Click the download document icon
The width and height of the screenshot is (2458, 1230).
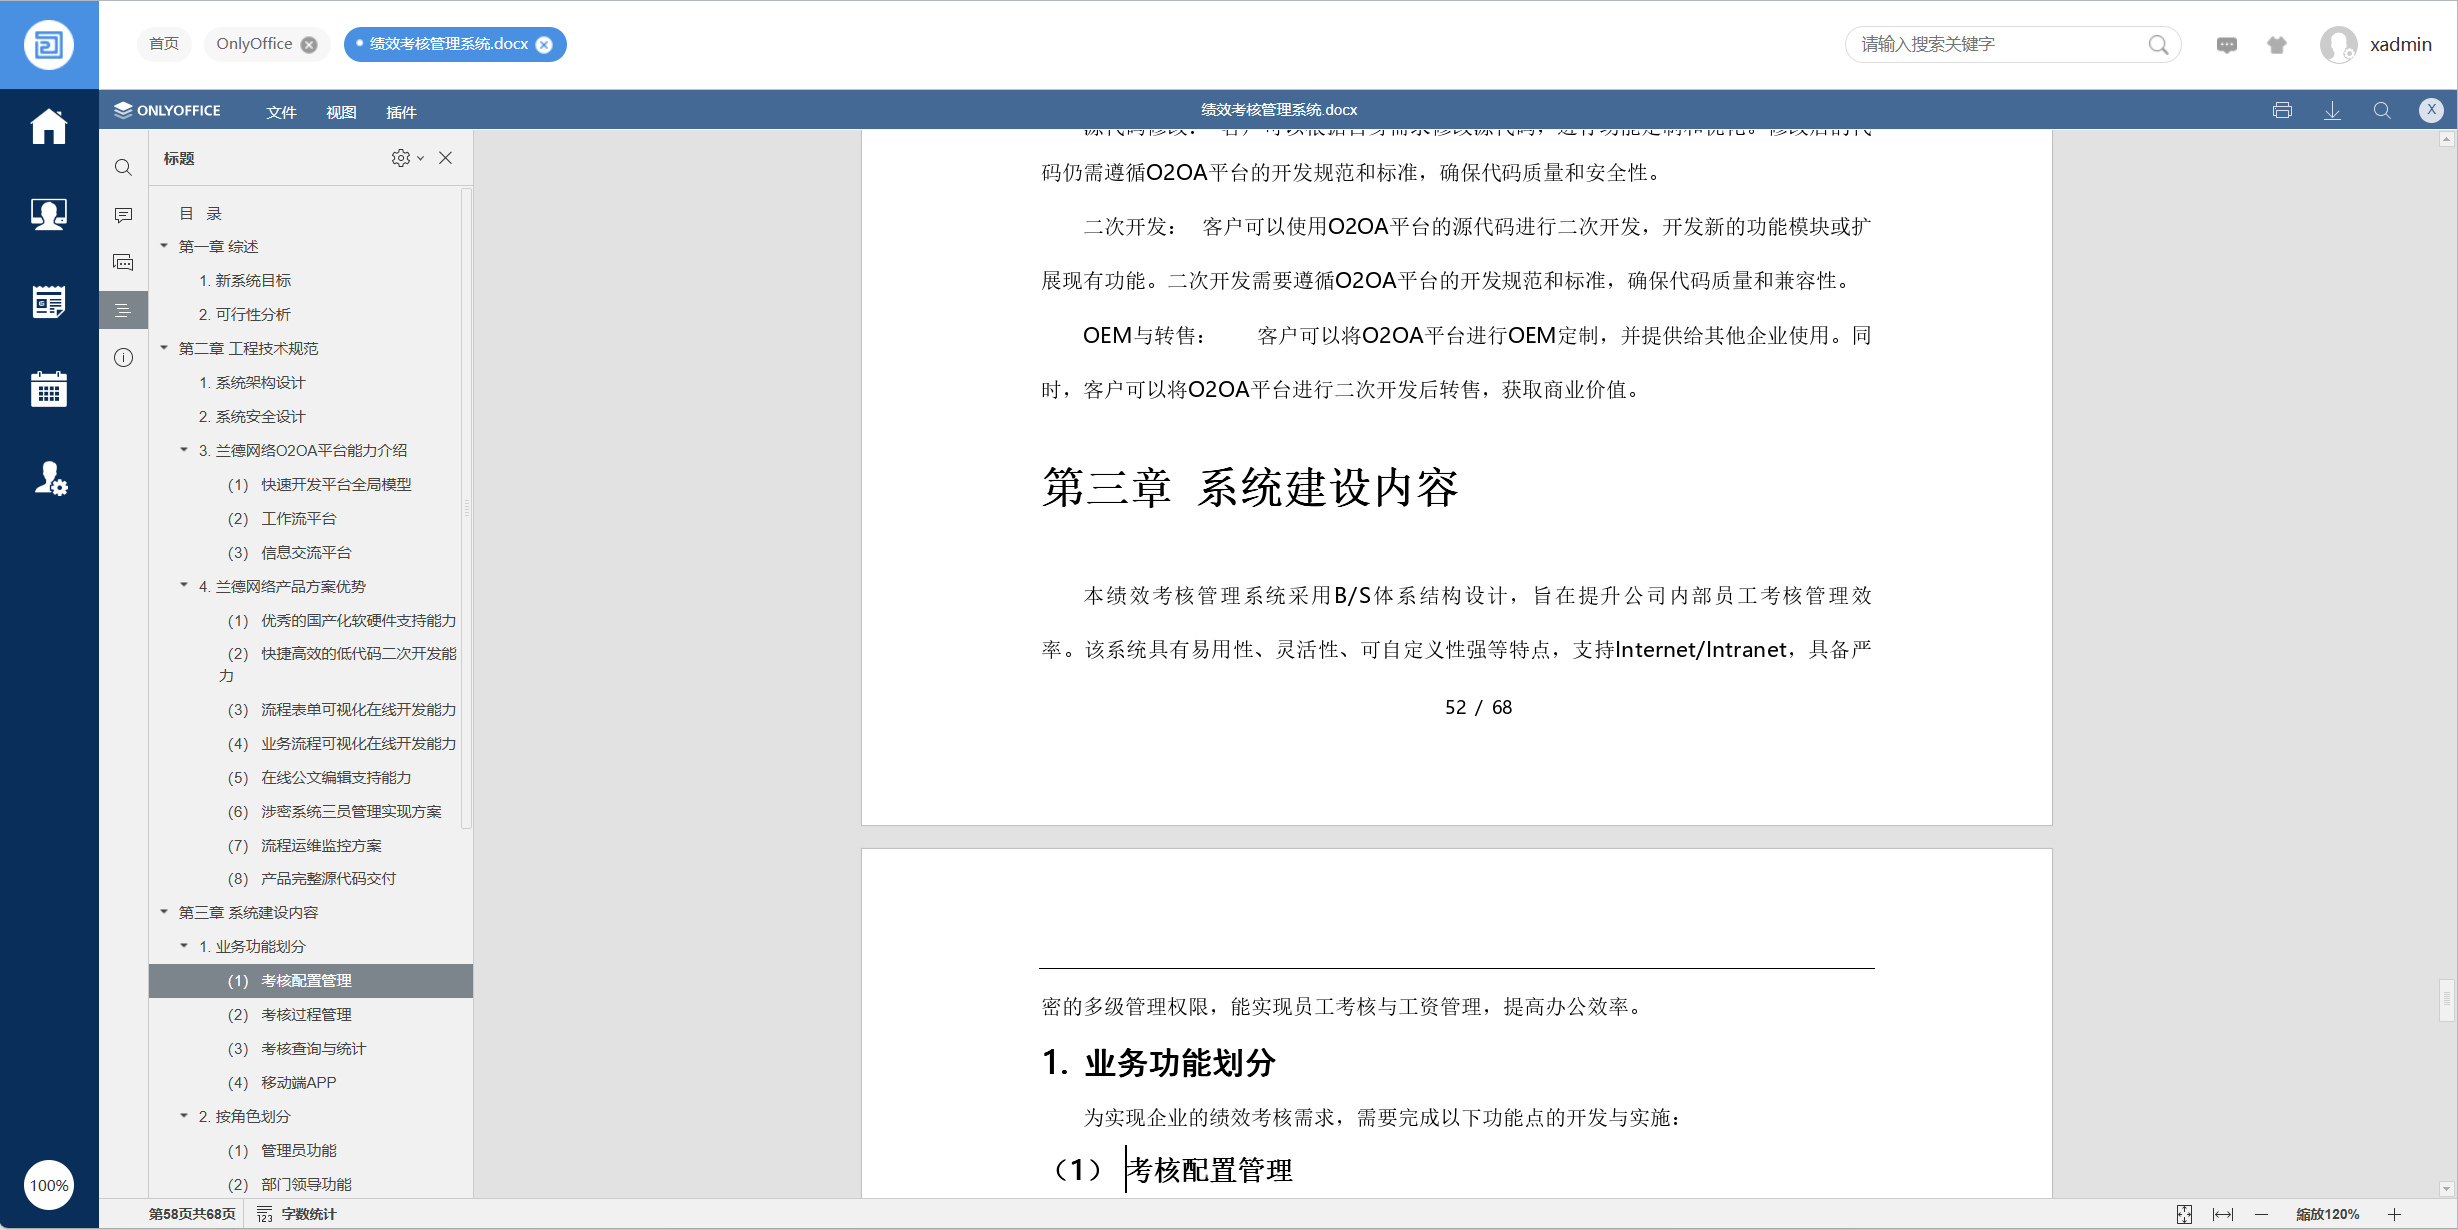(2332, 110)
